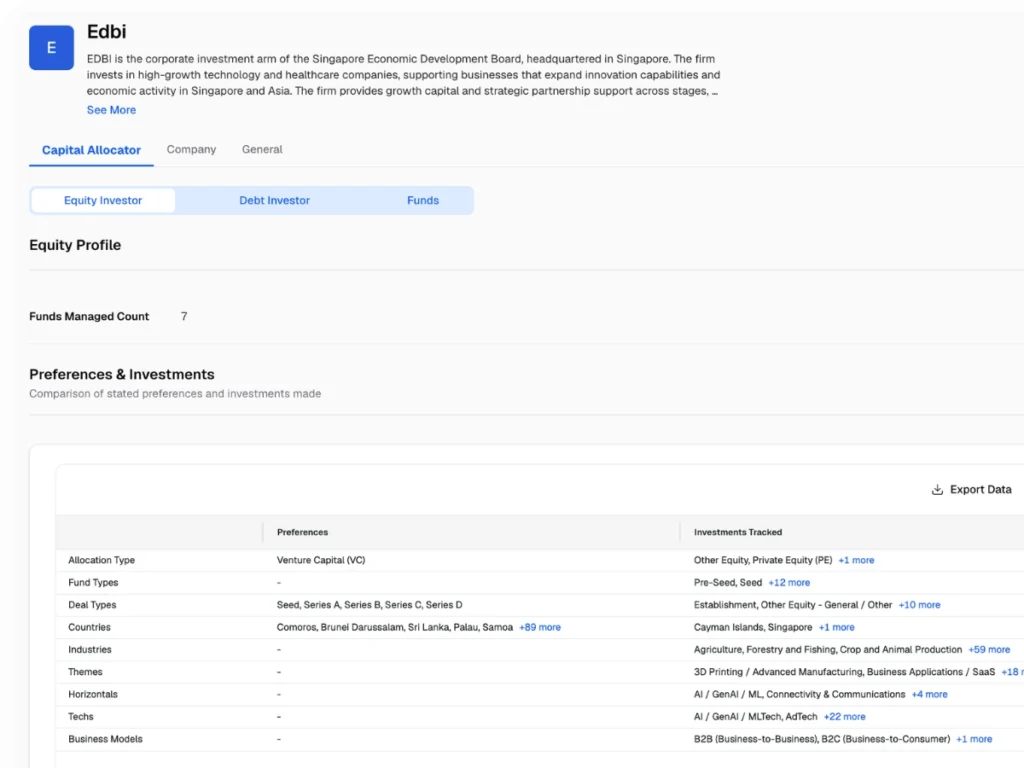Viewport: 1024px width, 768px height.
Task: Click B2B (Business-to-Business) cell
Action: (822, 739)
